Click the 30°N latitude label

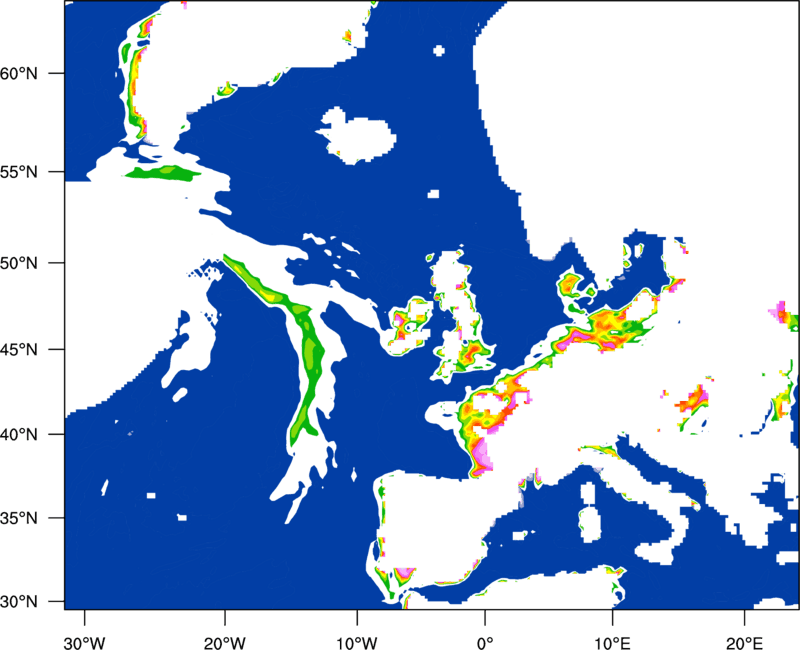tap(19, 602)
